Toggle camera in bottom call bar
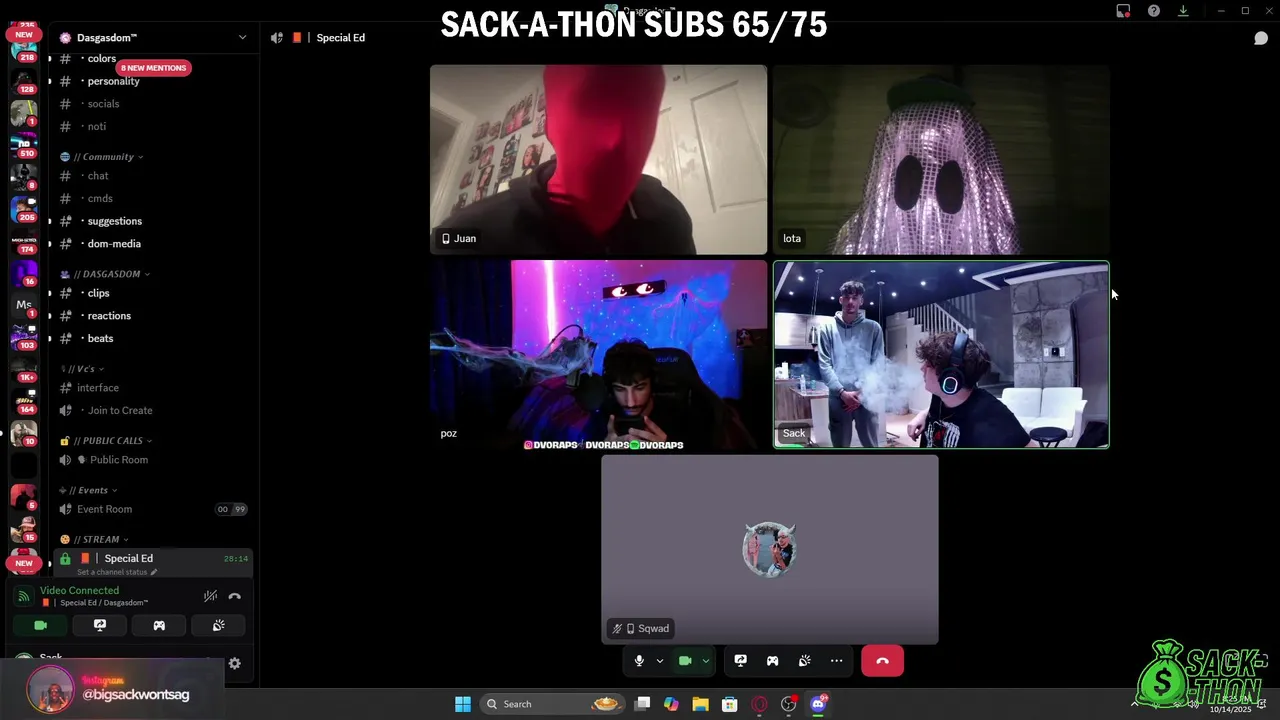Image resolution: width=1280 pixels, height=720 pixels. (685, 661)
